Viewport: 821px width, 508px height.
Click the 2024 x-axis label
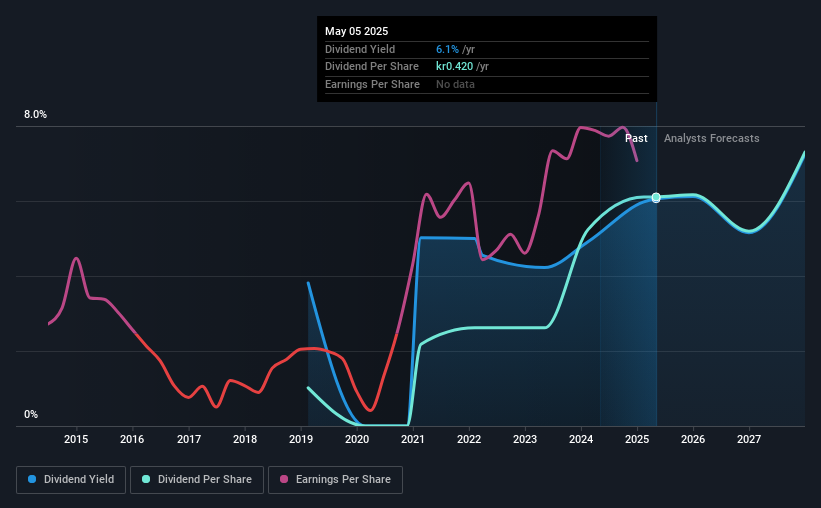pos(581,439)
